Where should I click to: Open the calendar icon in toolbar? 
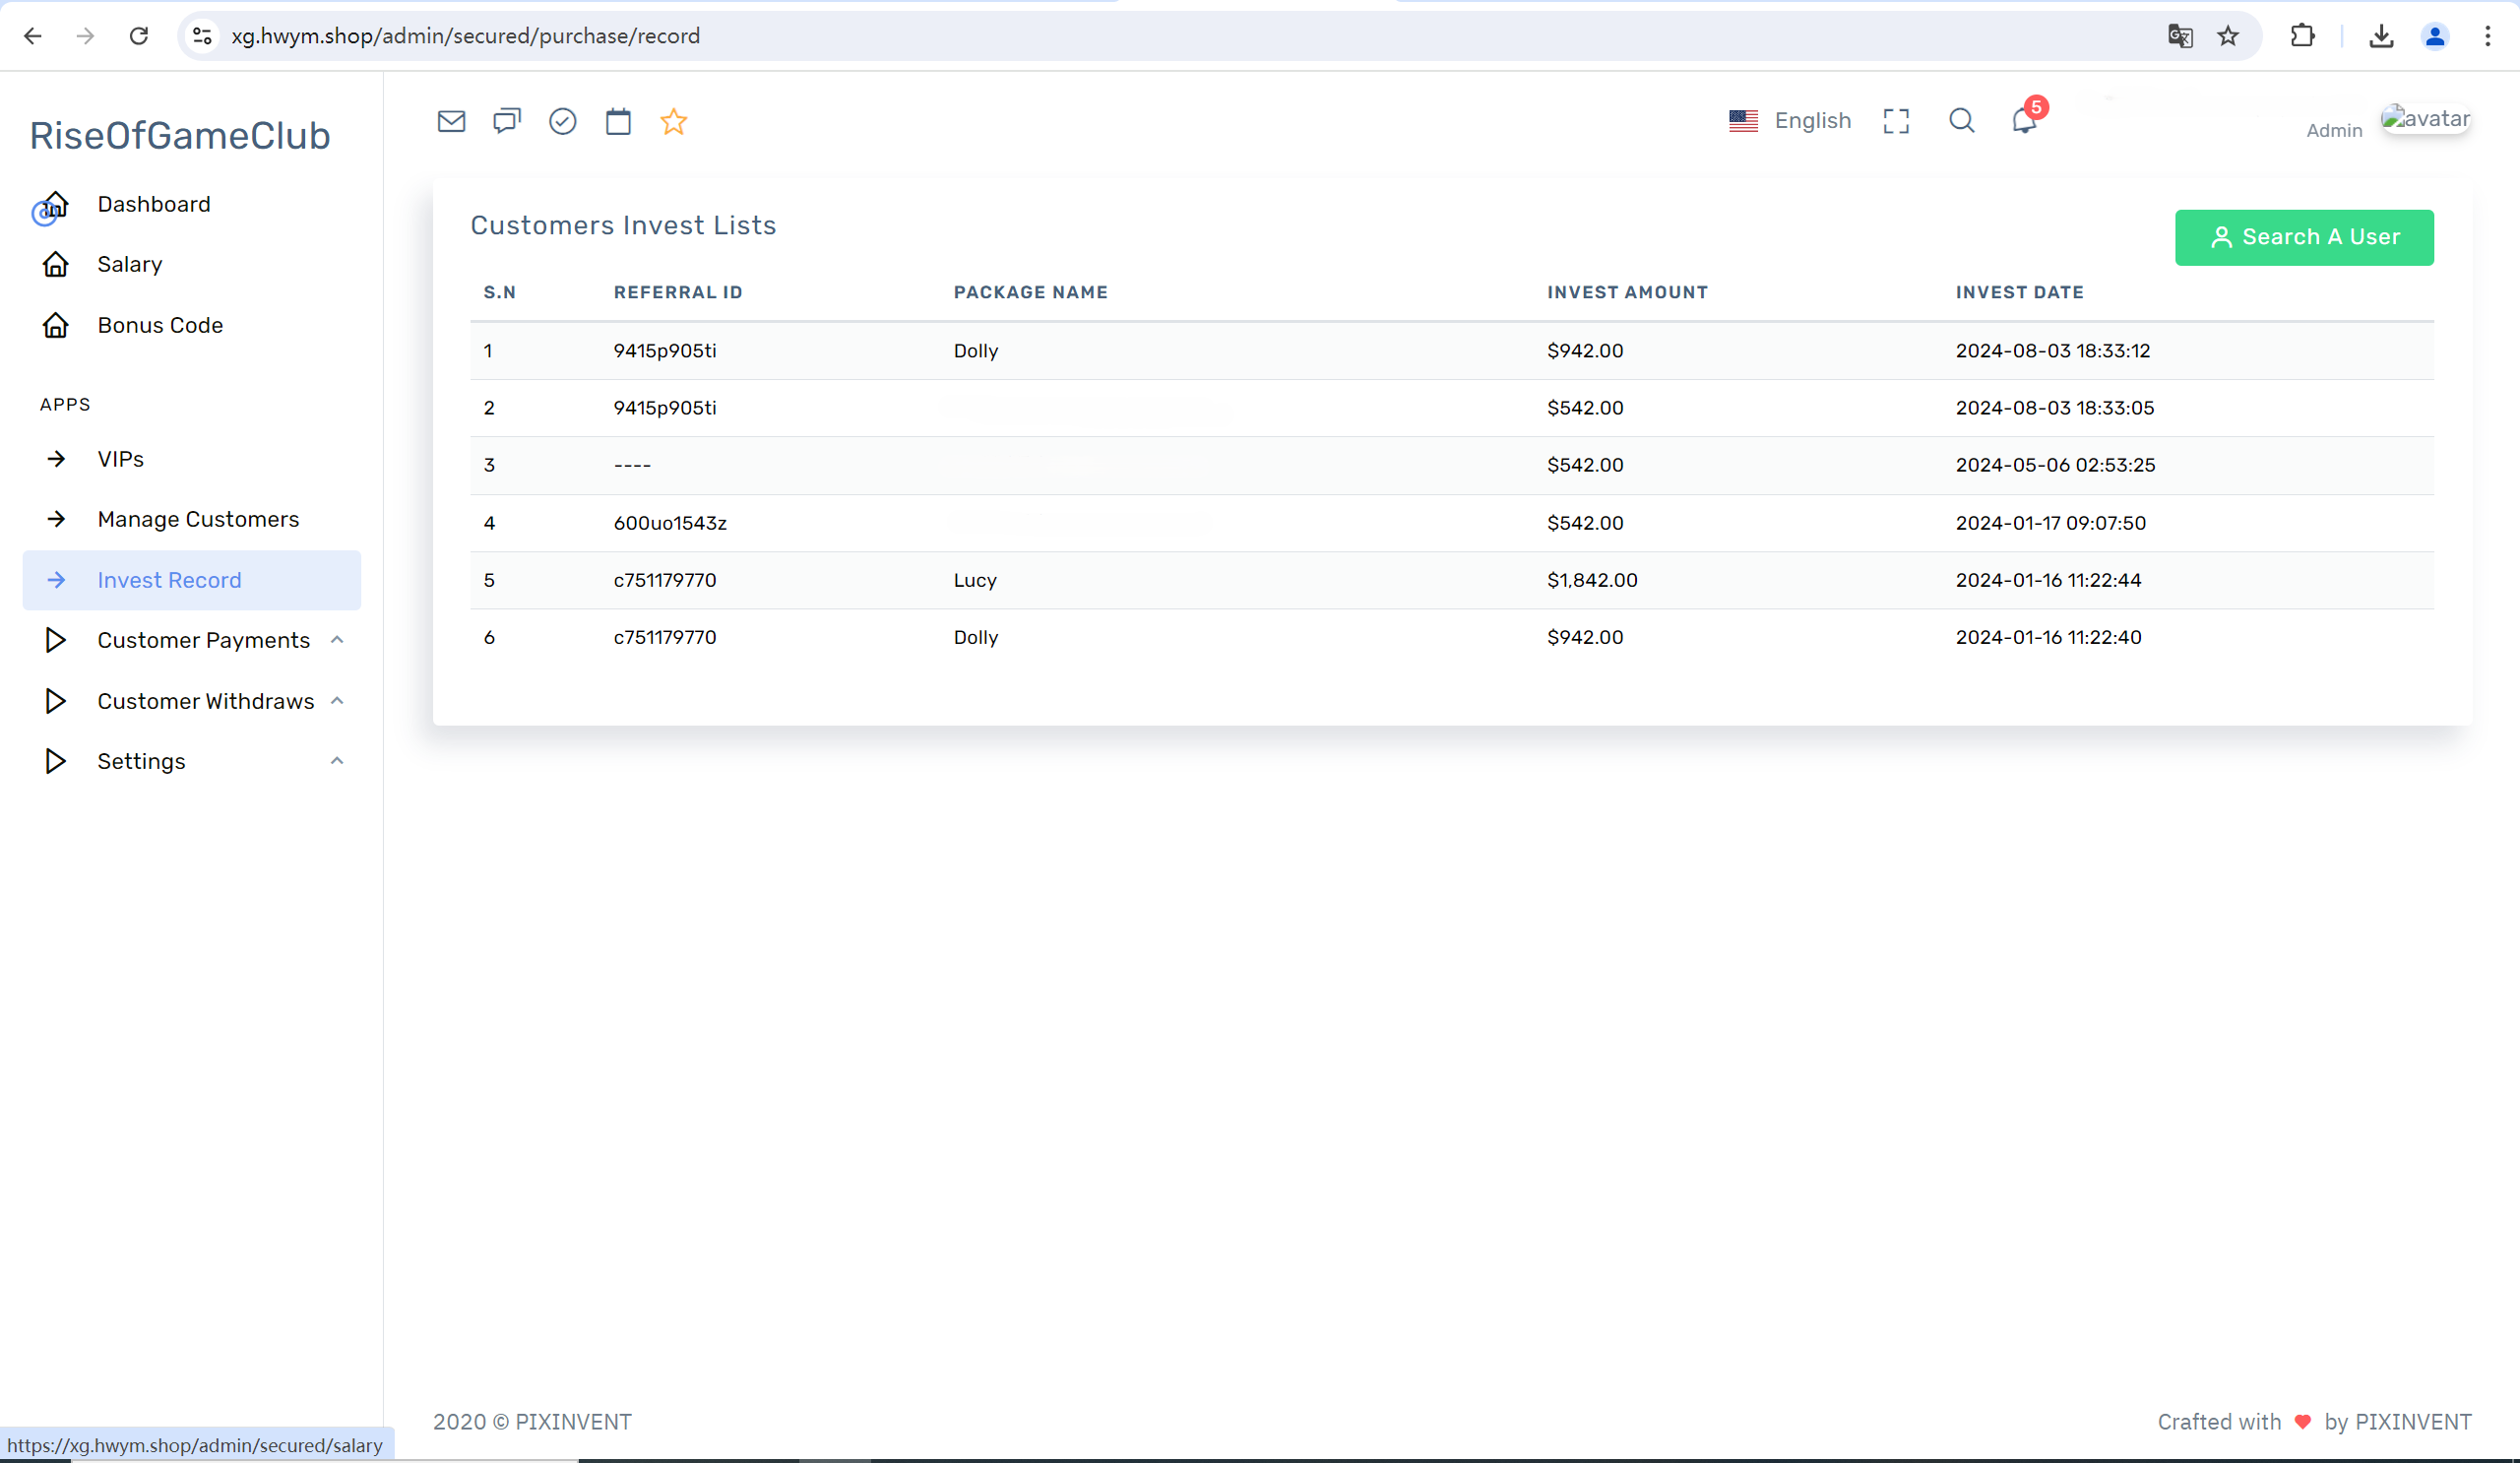tap(618, 121)
